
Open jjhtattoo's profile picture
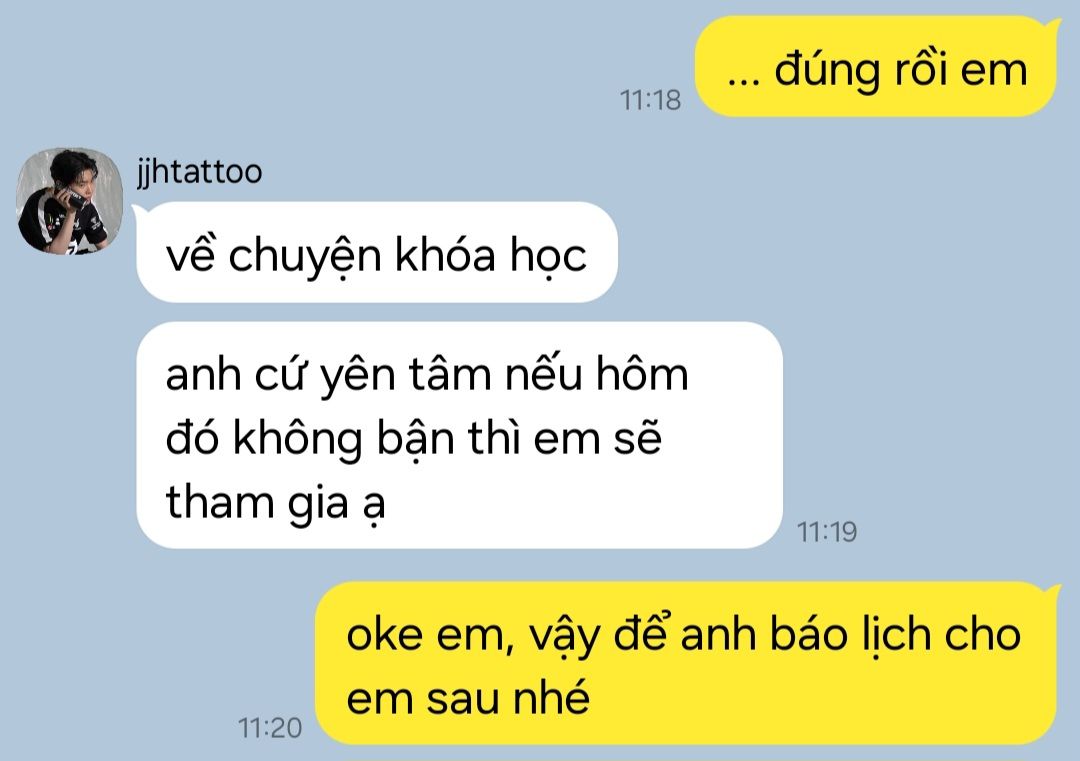point(69,201)
